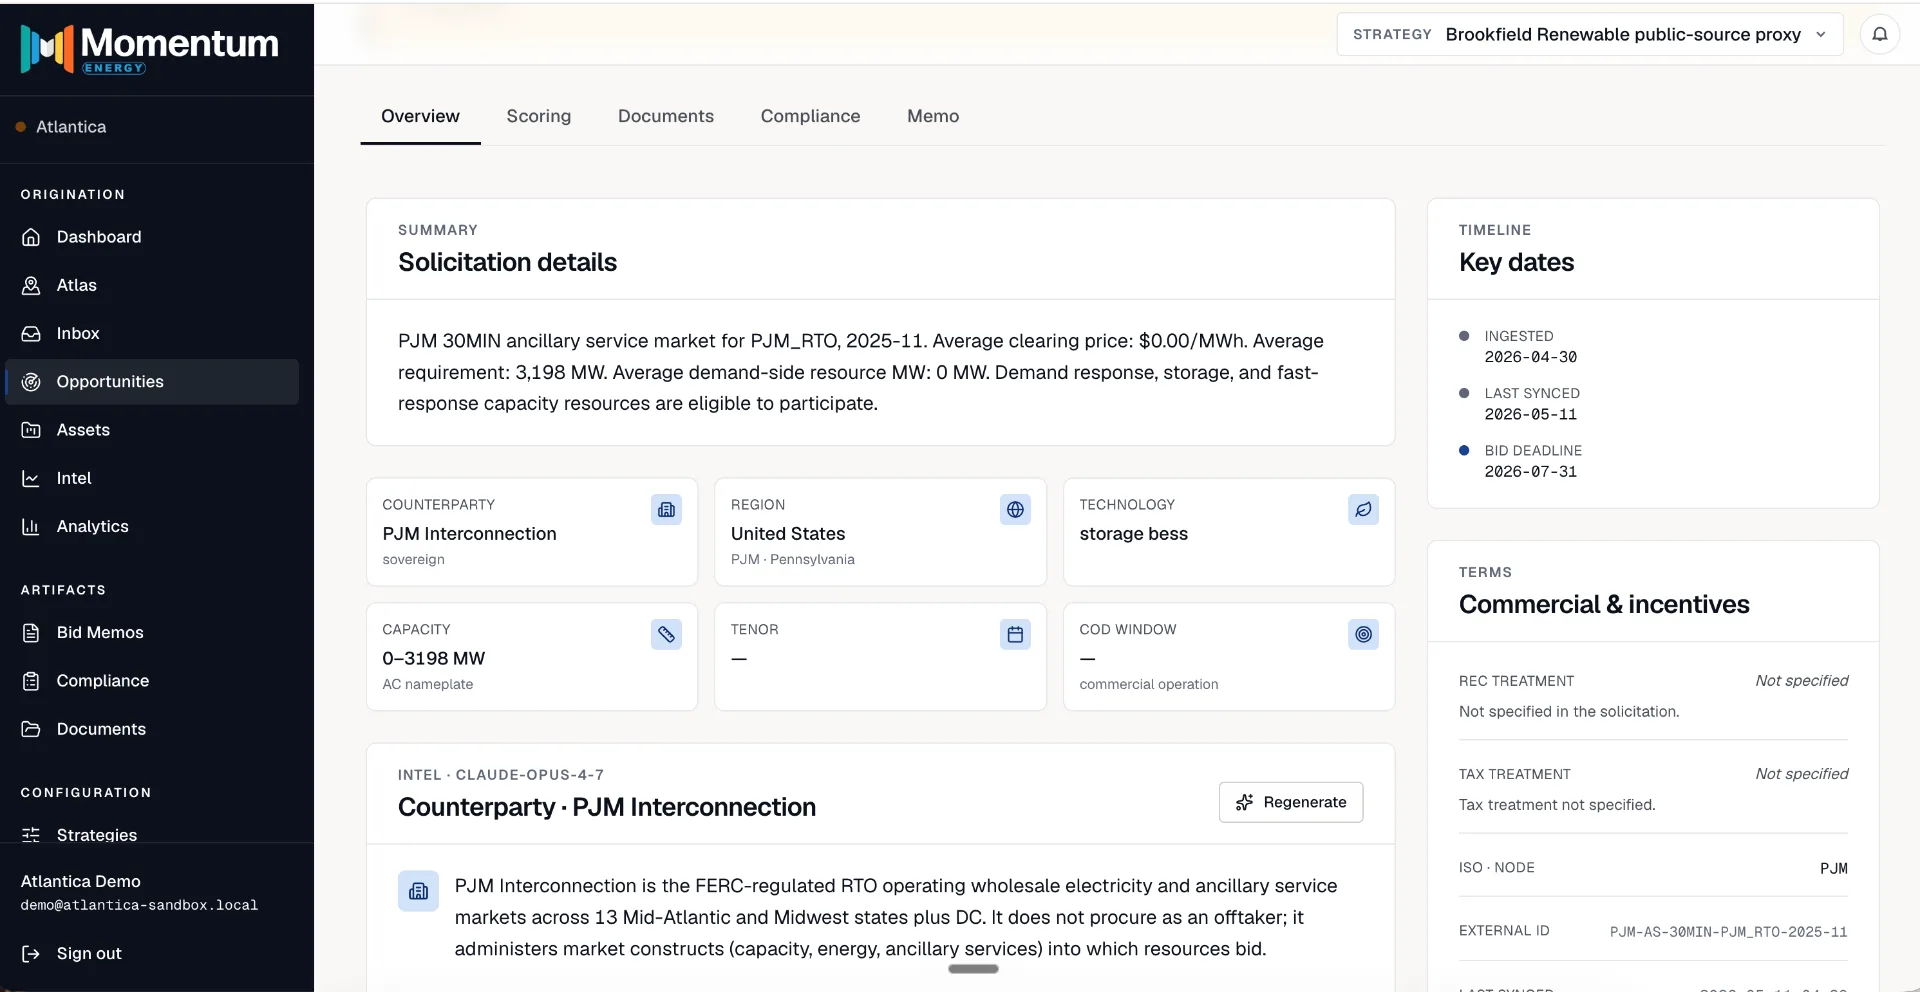
Task: Open Compliance under Artifacts
Action: (152, 681)
